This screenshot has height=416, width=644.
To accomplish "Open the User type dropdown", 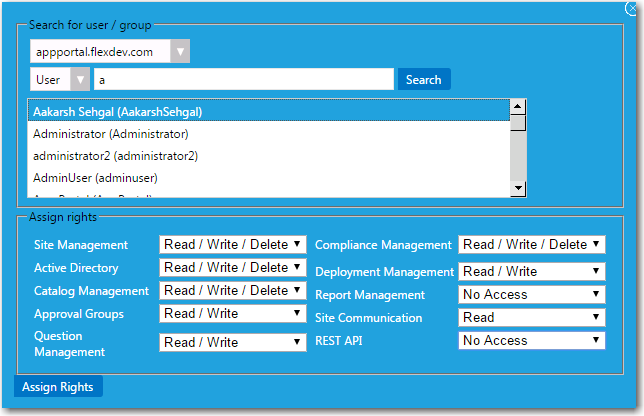I will [x=59, y=80].
